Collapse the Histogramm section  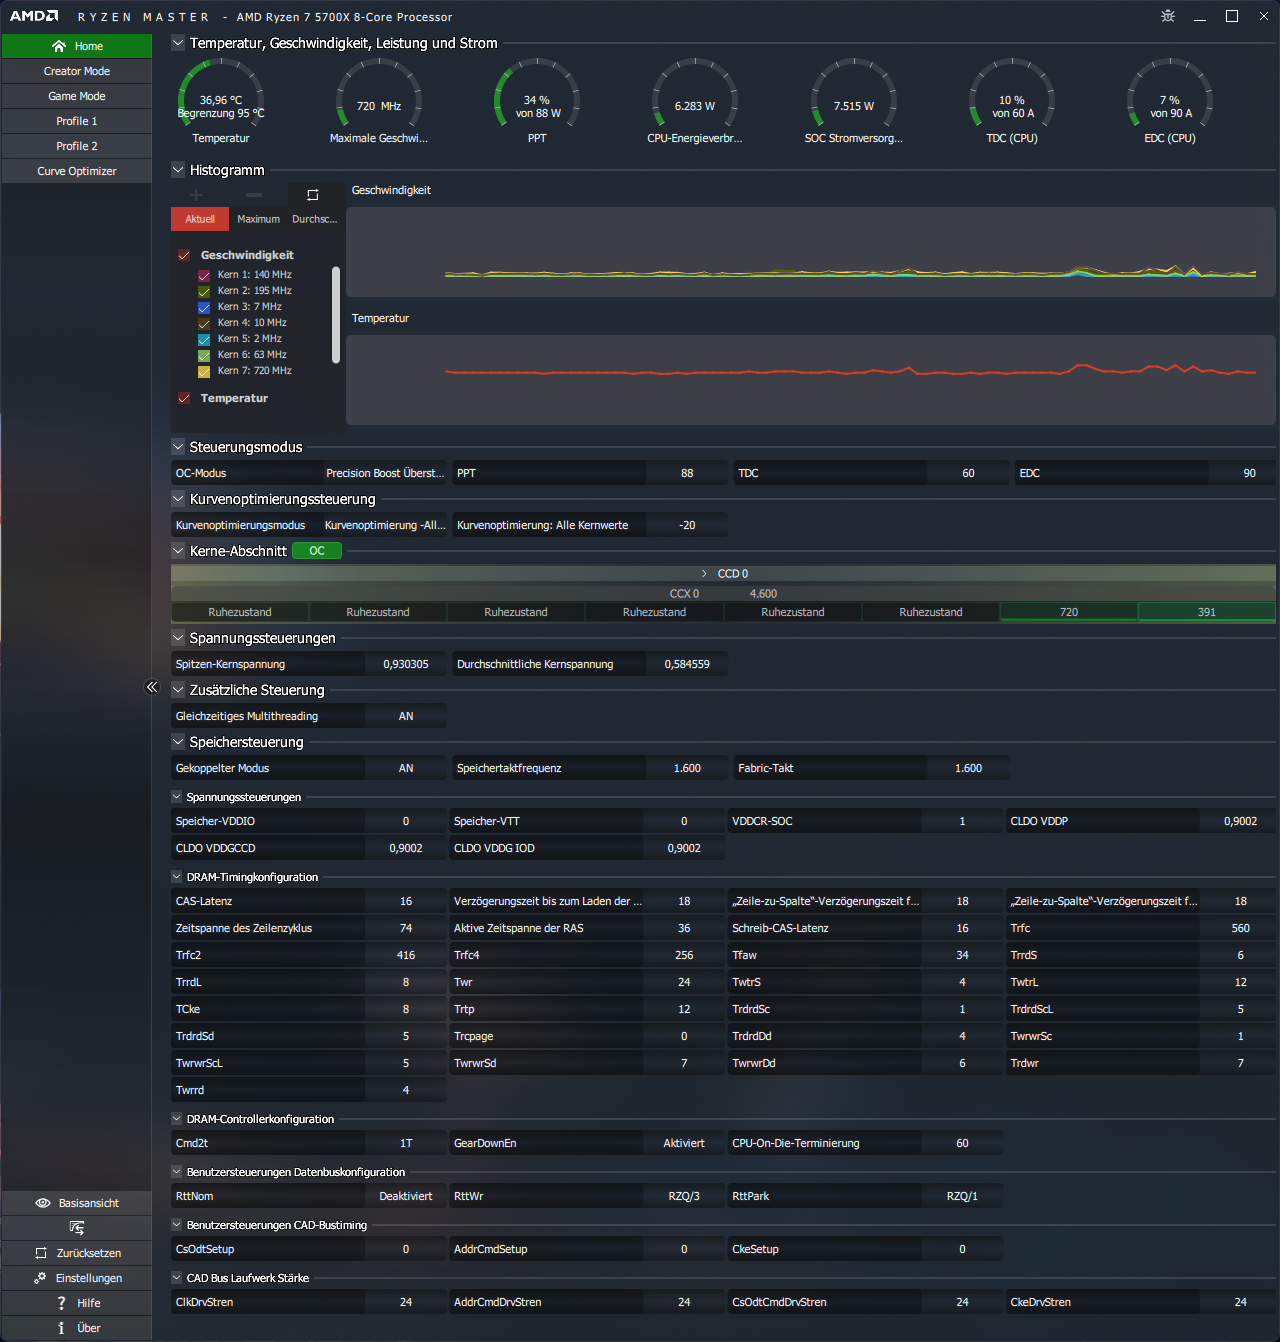178,170
